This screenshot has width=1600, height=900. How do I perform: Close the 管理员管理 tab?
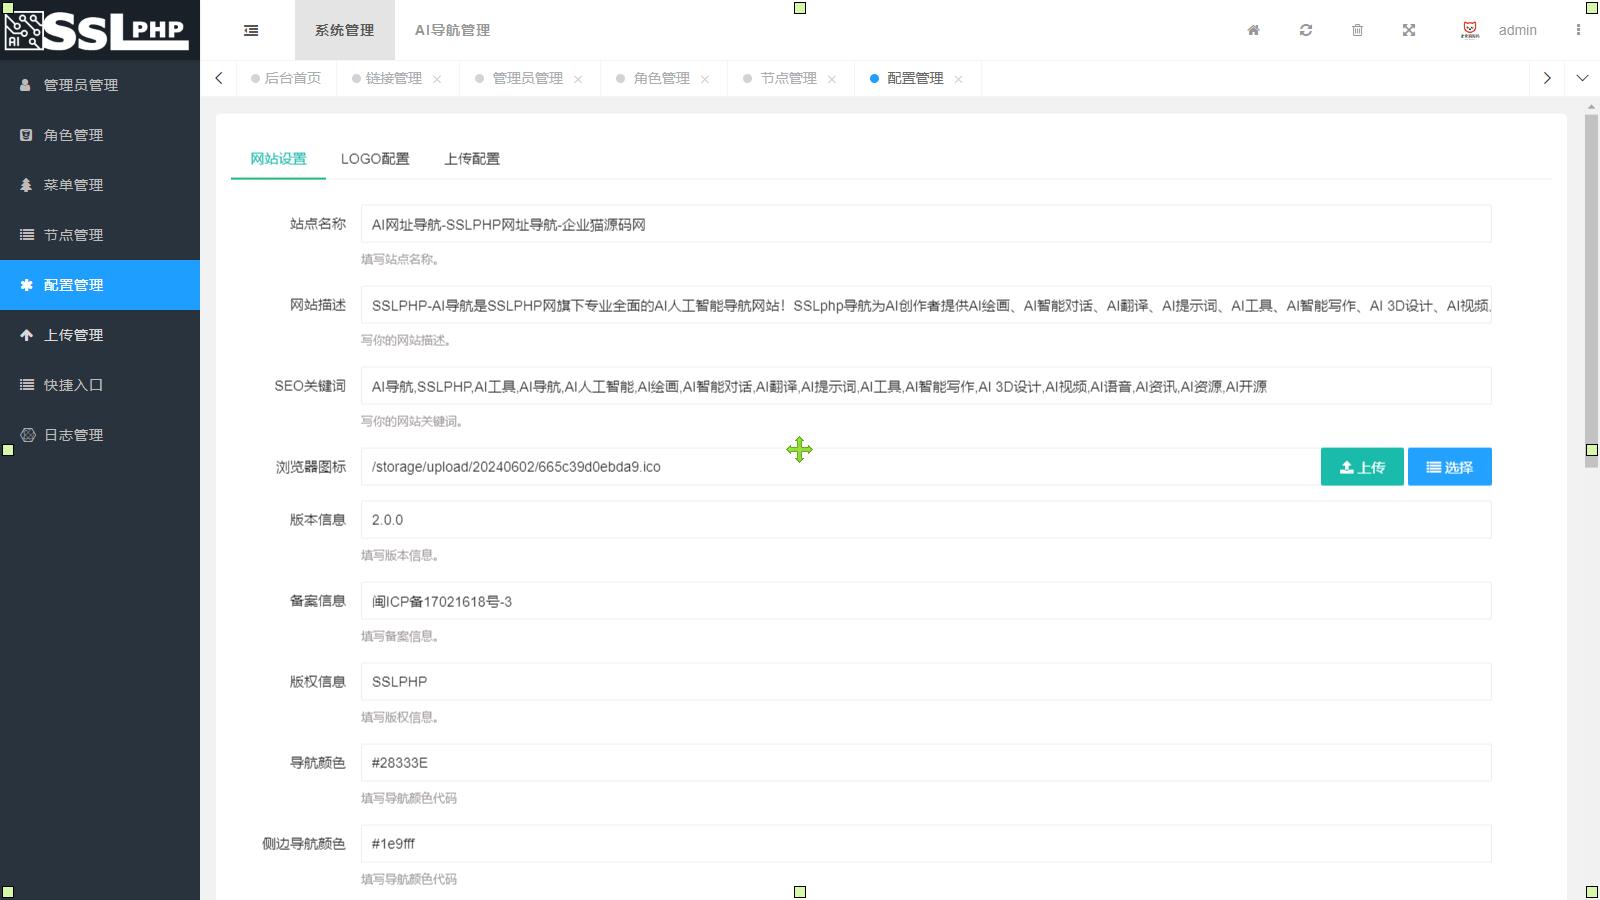[578, 79]
